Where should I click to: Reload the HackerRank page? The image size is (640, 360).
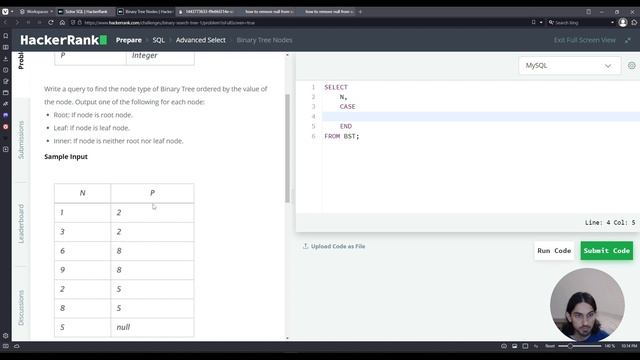click(x=51, y=22)
